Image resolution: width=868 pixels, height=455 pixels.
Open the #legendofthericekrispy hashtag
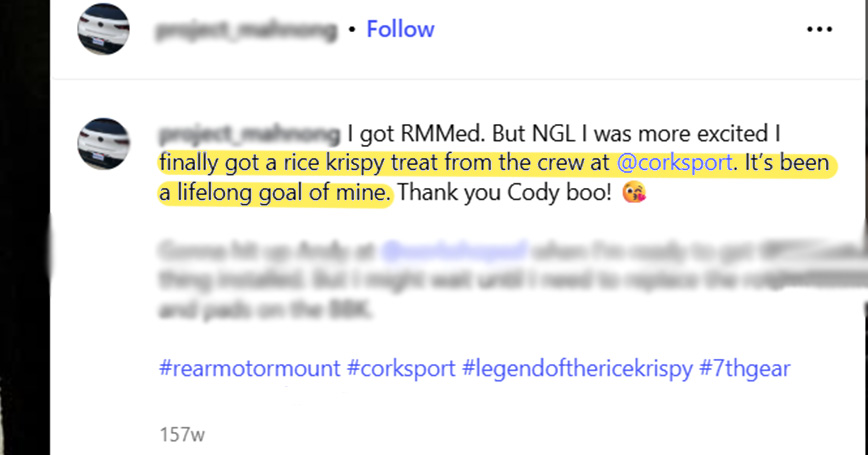577,368
